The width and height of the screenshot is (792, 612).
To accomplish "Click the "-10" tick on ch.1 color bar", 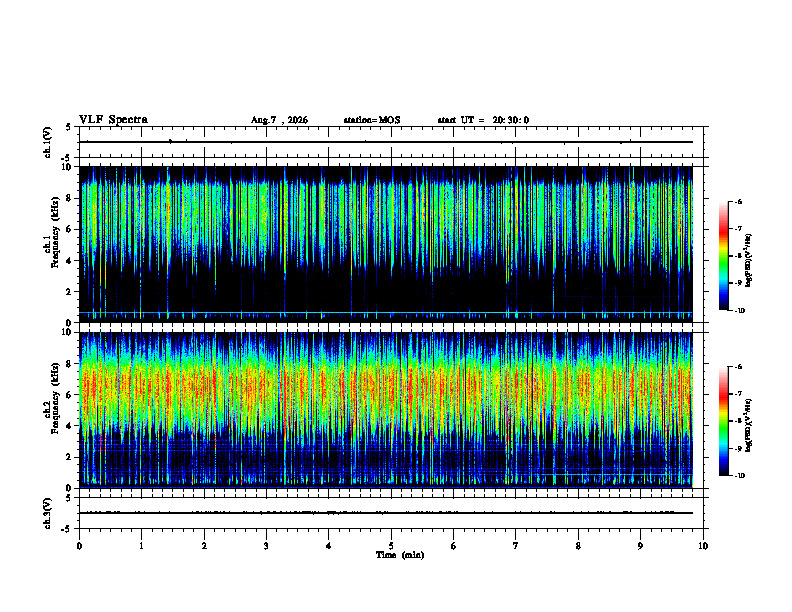I will click(x=740, y=311).
